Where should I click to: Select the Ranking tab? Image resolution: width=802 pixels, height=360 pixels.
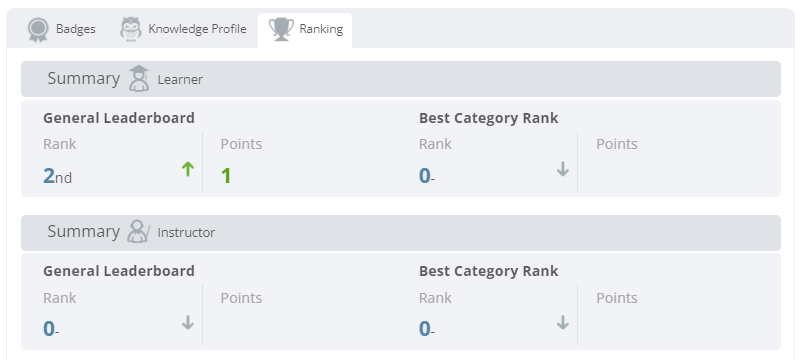(305, 30)
